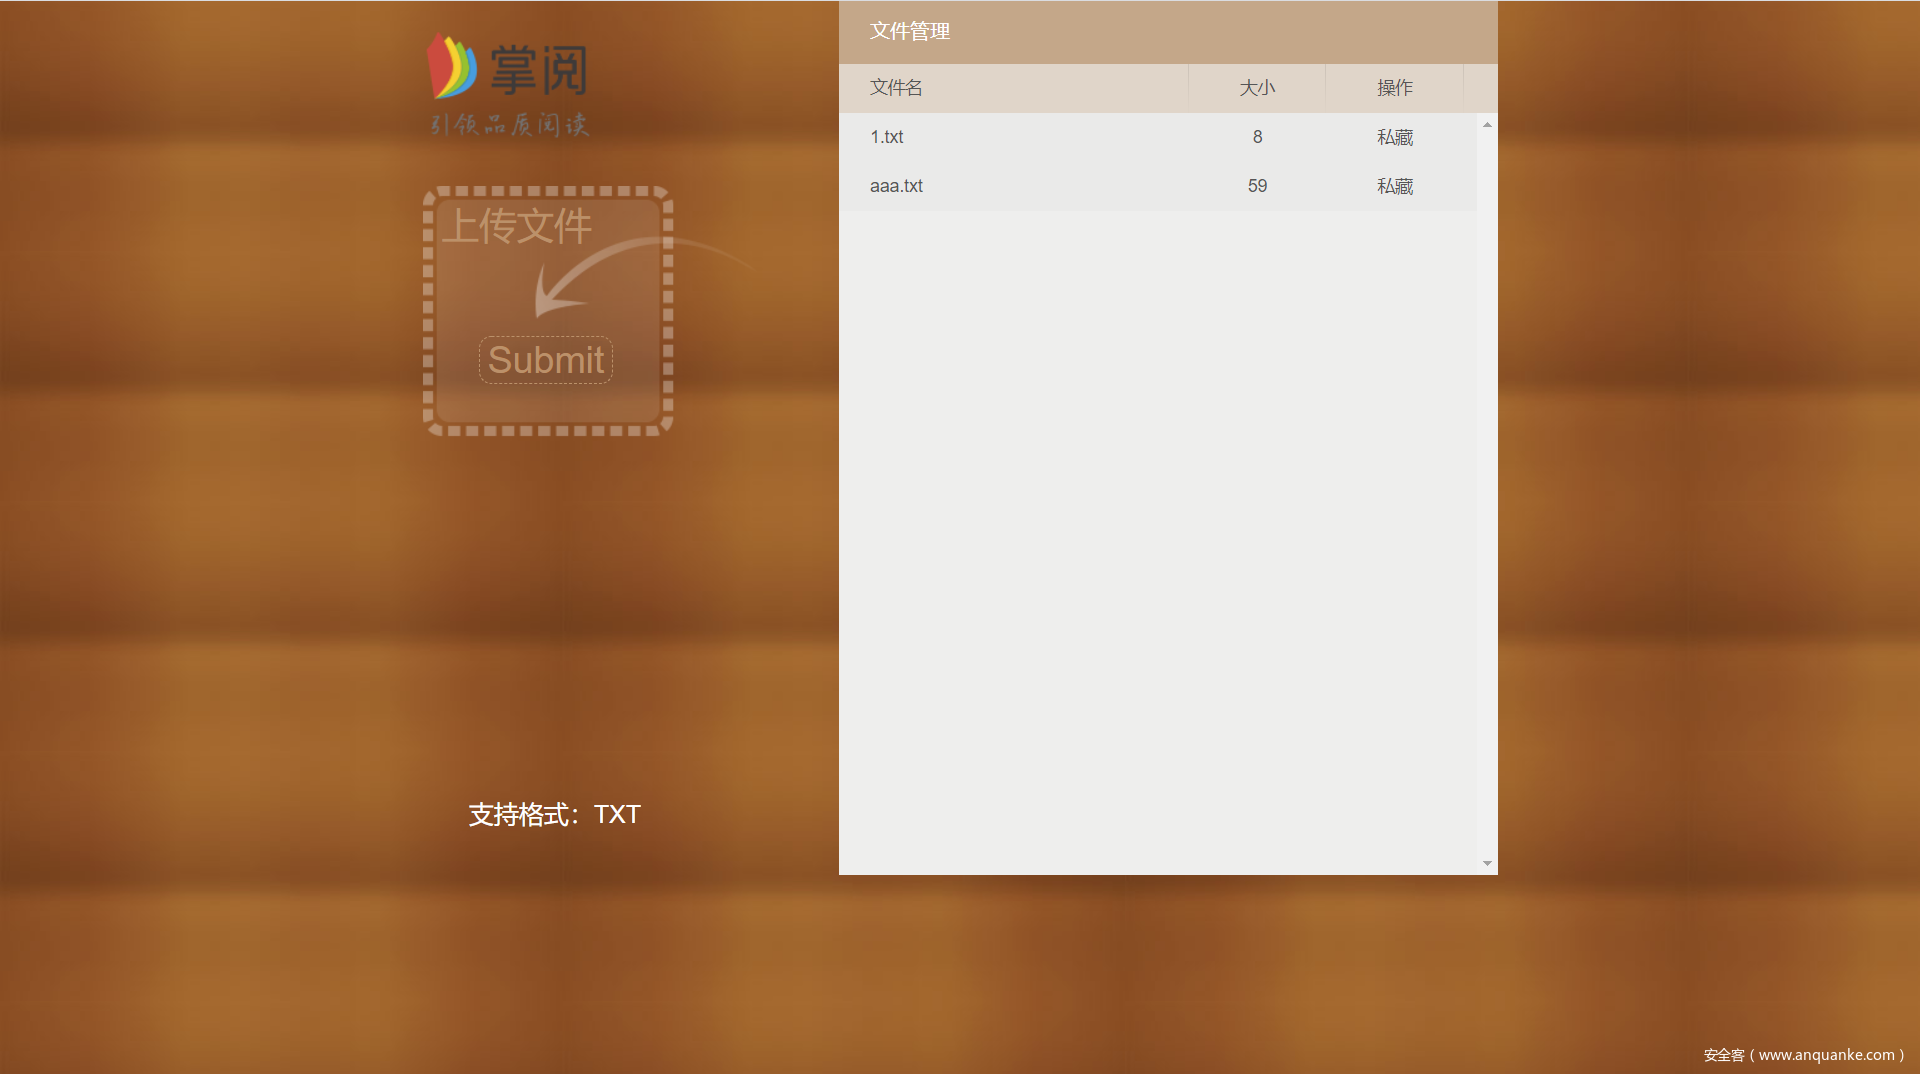
Task: Click 私藏 for aaa.txt
Action: 1394,186
